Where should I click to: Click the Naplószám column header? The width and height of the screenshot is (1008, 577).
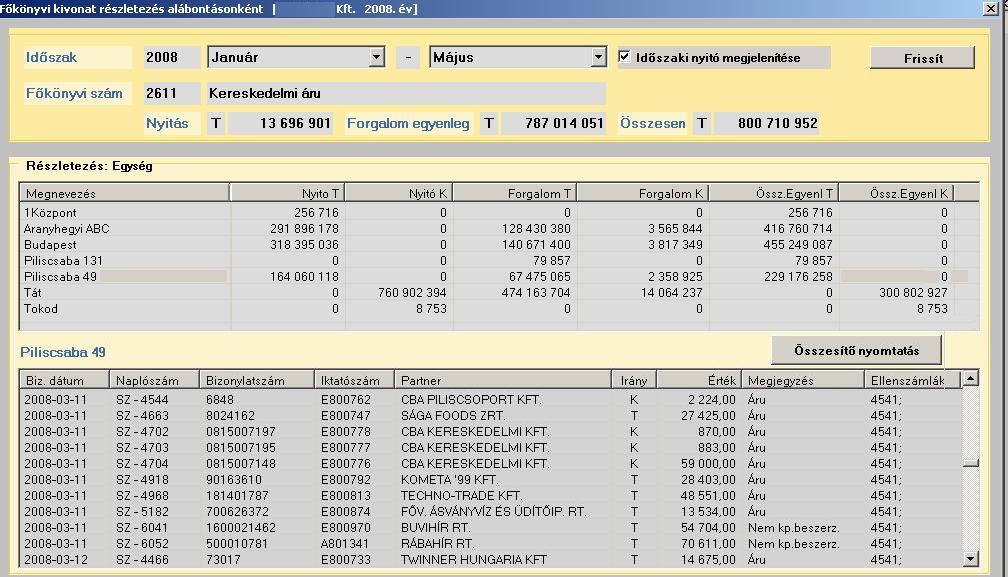(154, 380)
